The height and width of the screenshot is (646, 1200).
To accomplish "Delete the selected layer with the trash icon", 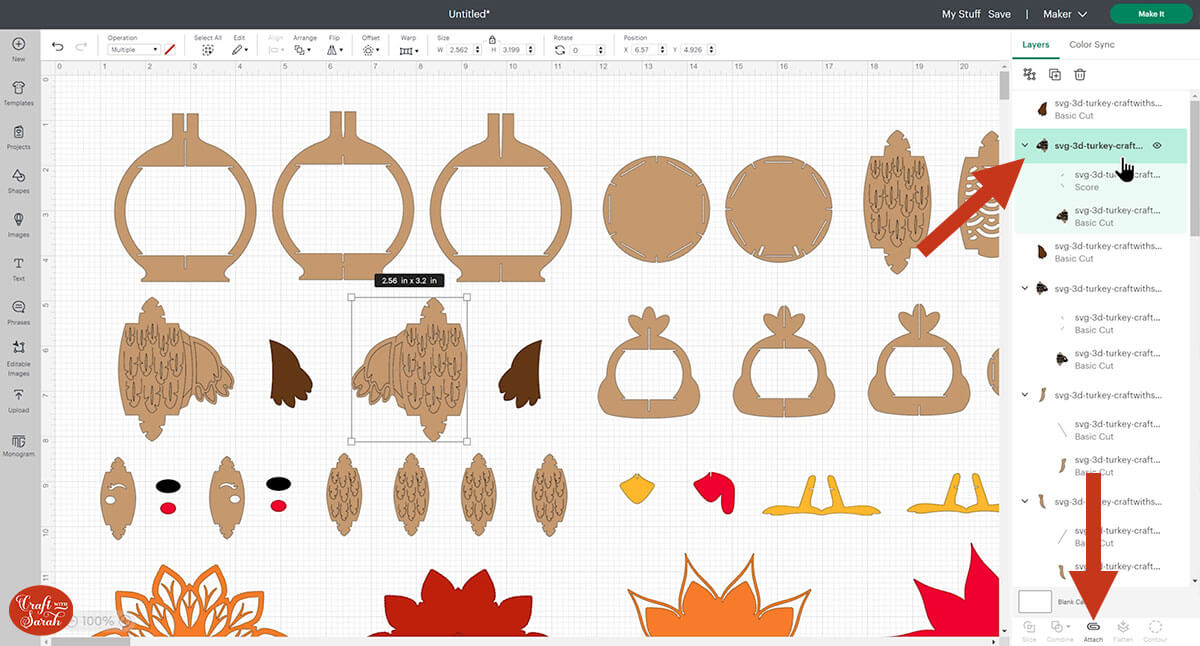I will pyautogui.click(x=1080, y=75).
